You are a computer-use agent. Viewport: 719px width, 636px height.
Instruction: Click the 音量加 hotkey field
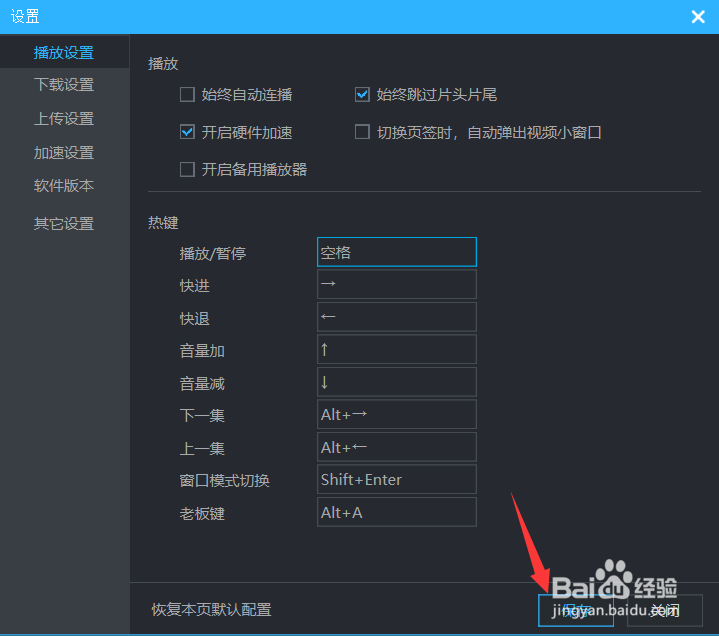(397, 349)
